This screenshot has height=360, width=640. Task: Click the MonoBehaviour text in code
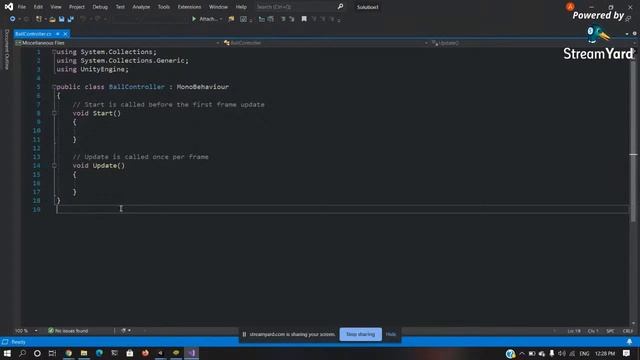(202, 87)
